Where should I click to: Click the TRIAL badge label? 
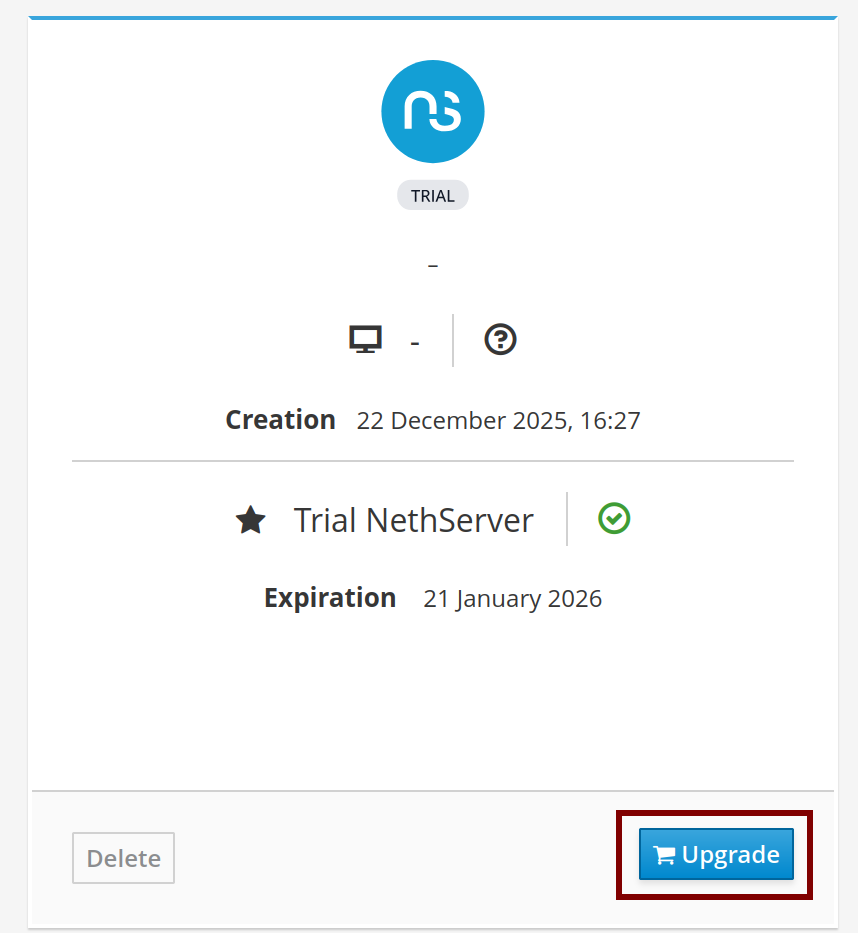[432, 196]
